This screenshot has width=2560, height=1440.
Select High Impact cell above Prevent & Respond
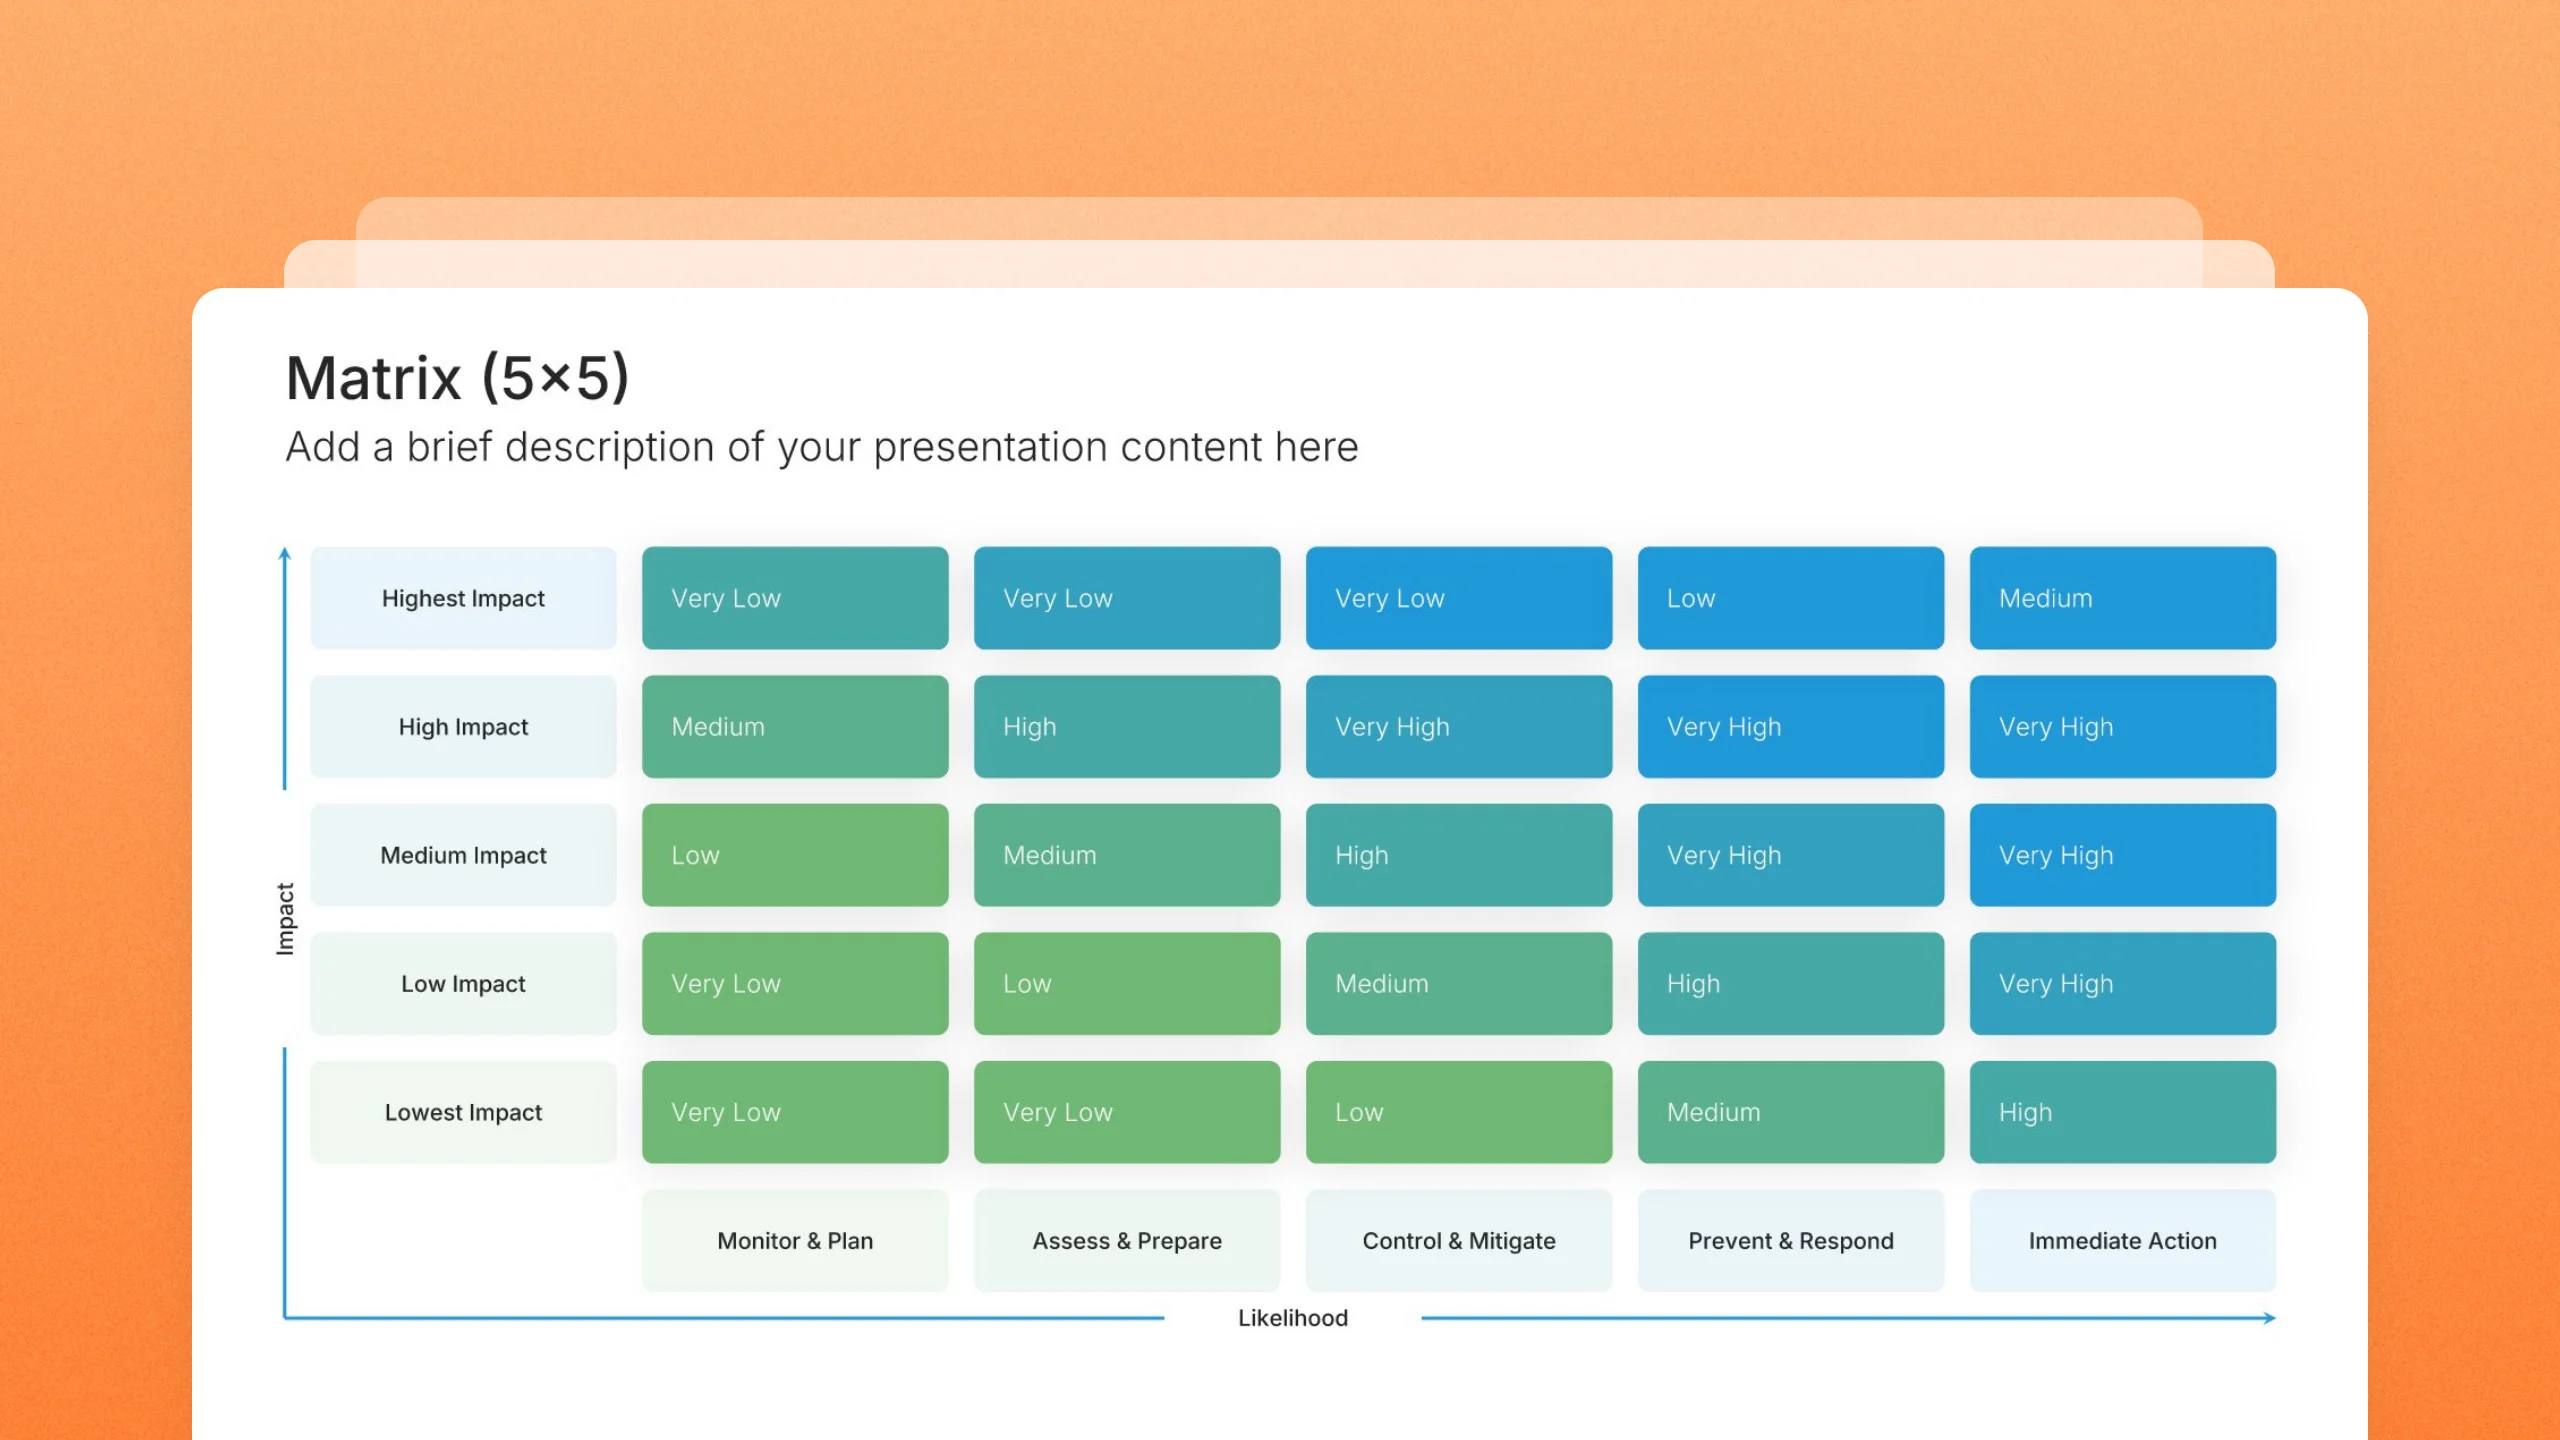coord(1791,727)
